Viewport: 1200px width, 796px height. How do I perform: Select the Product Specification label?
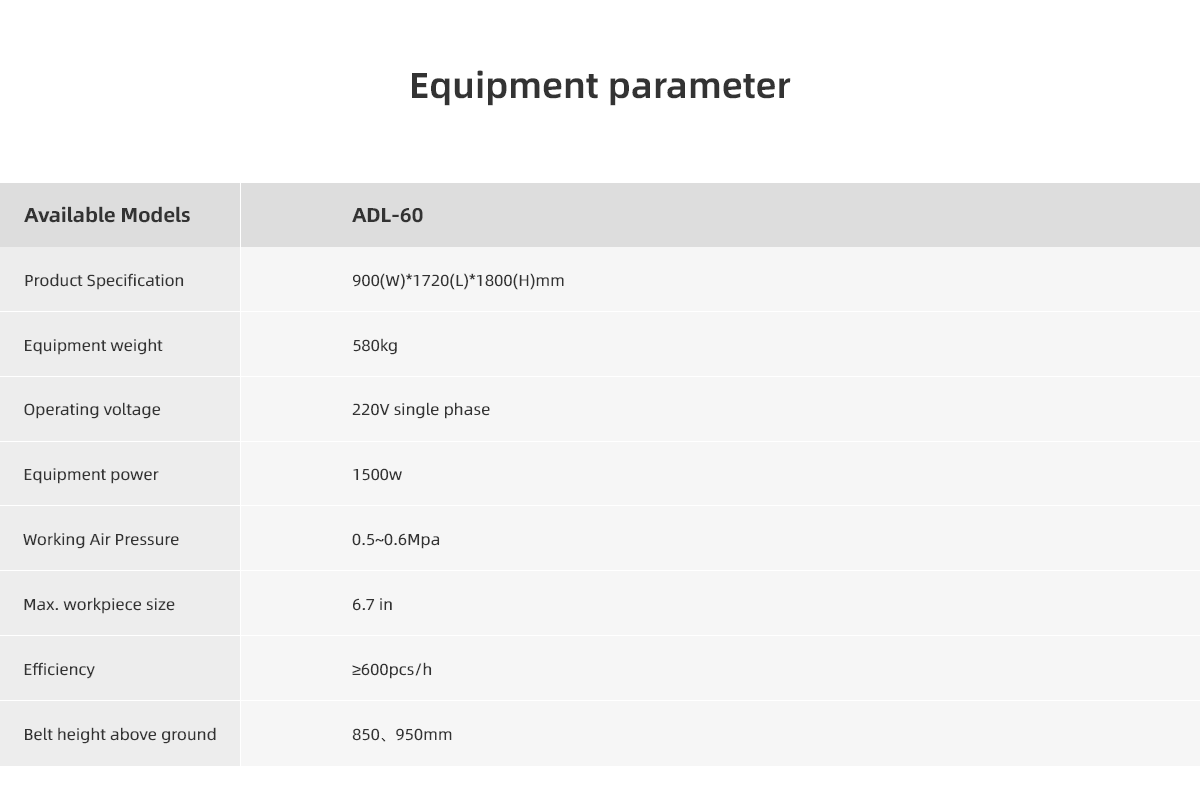pos(104,280)
